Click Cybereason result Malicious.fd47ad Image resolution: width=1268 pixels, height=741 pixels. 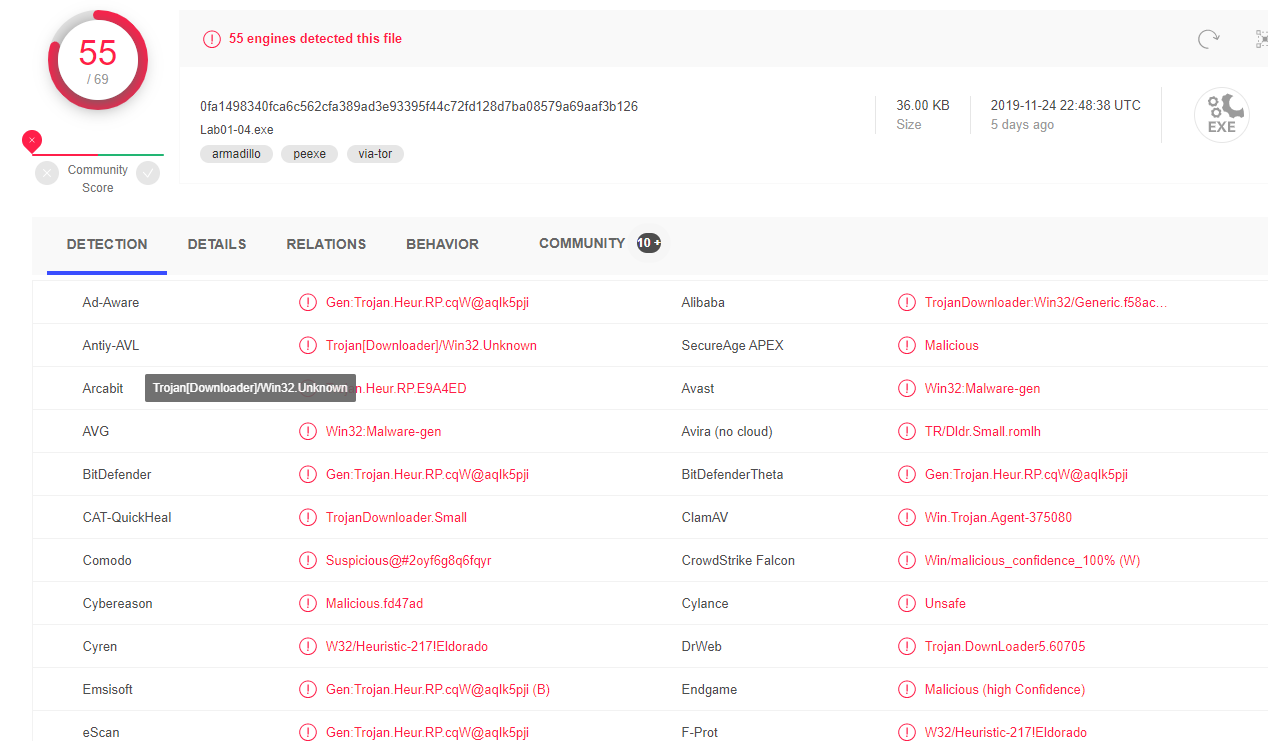pos(374,603)
